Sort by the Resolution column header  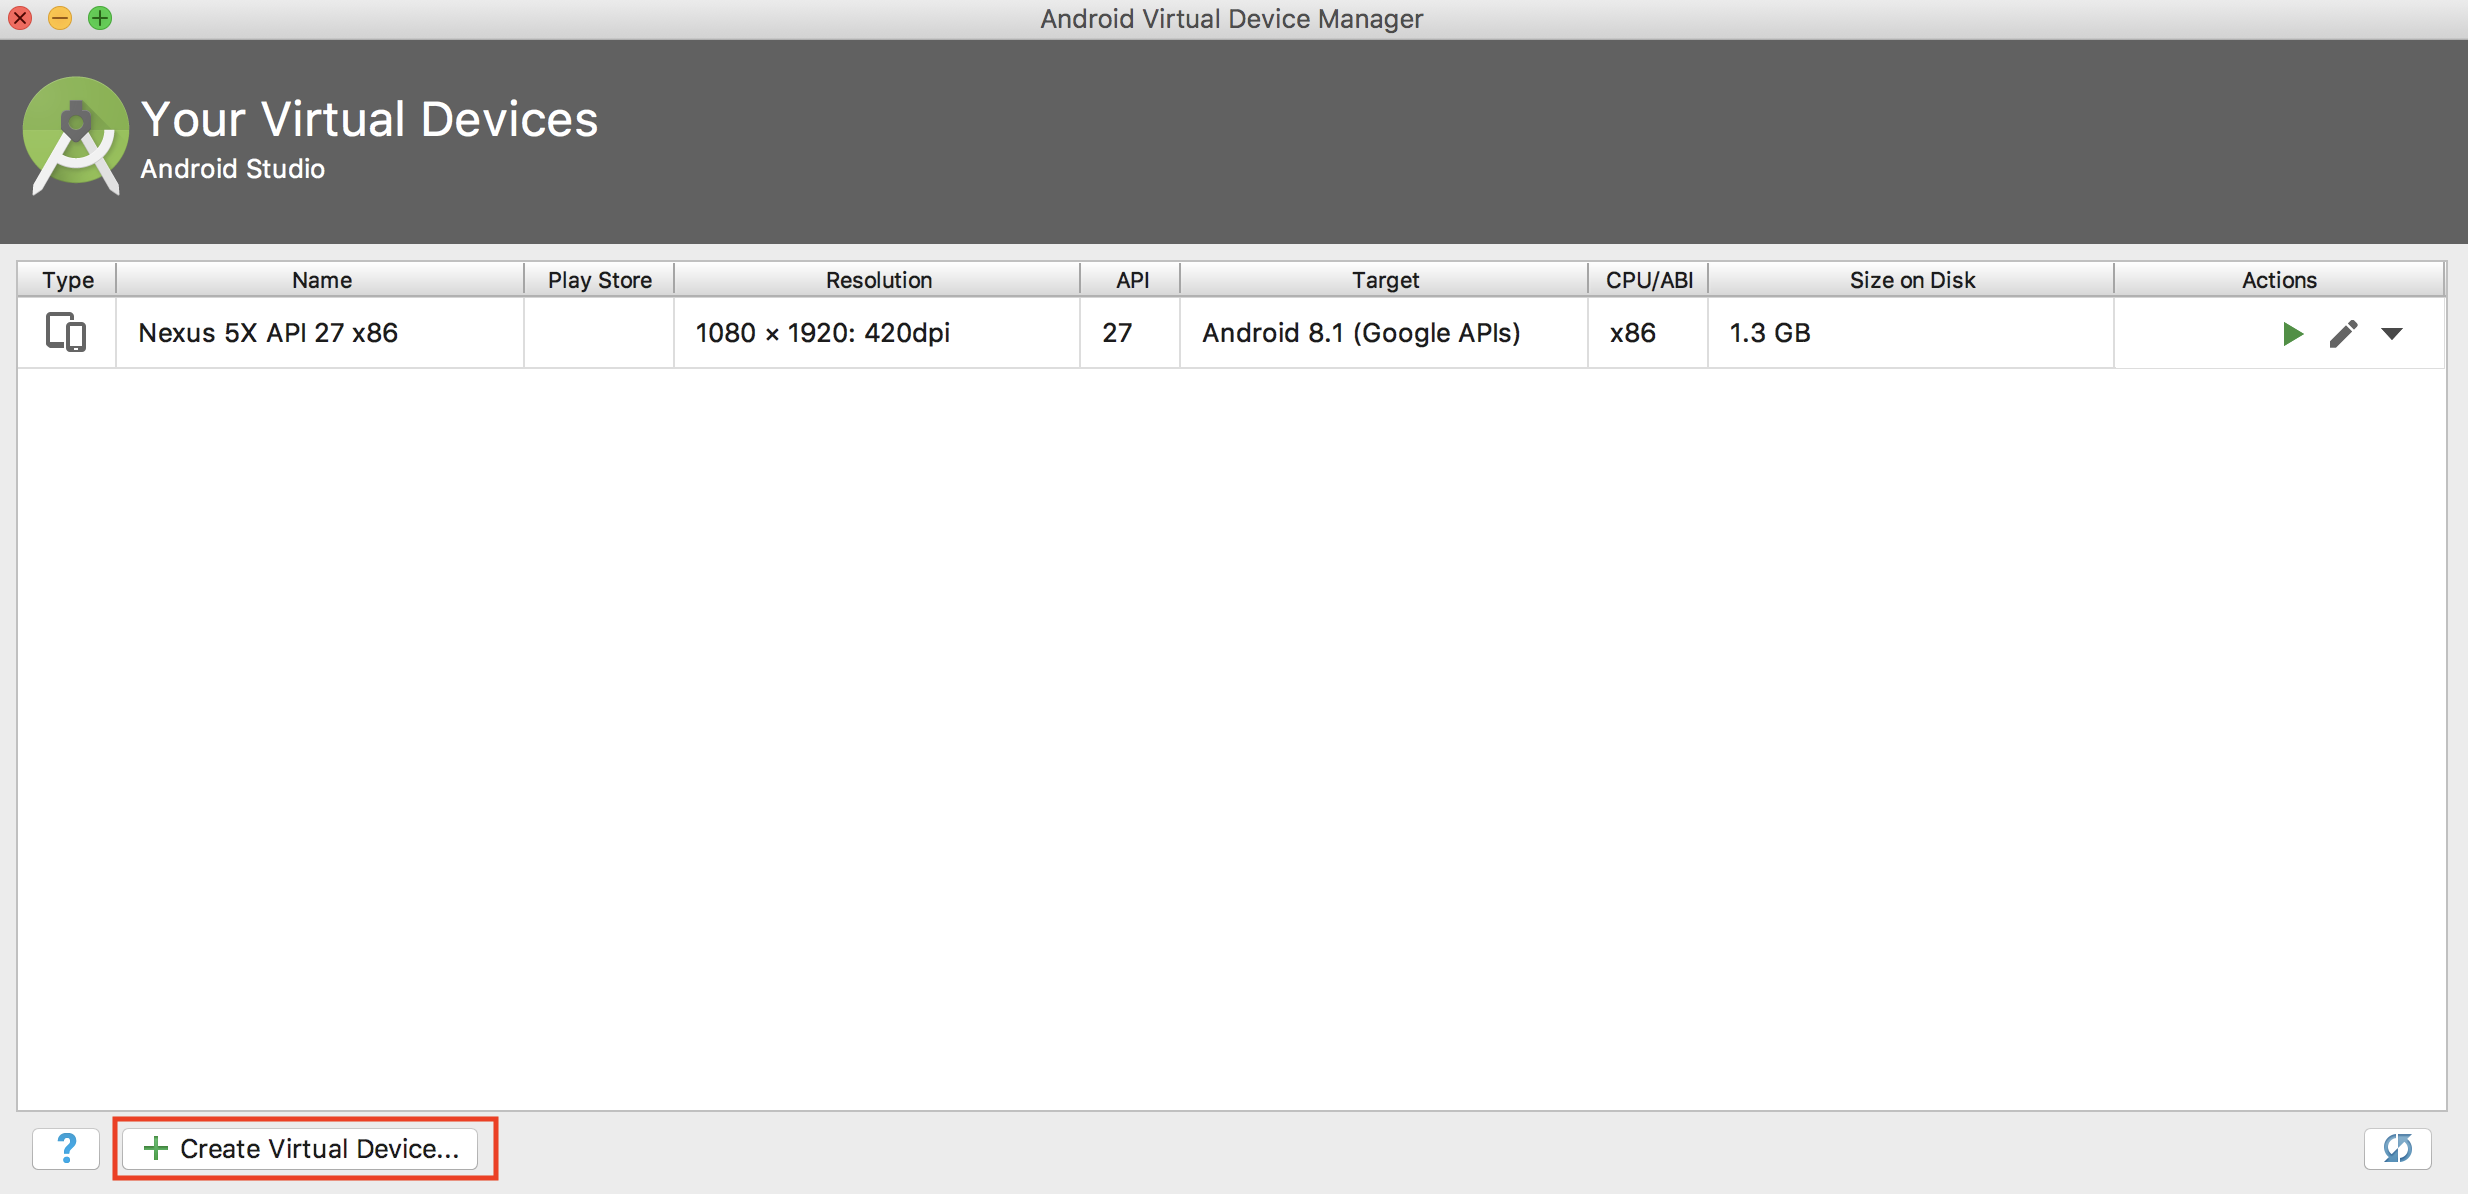pos(878,280)
